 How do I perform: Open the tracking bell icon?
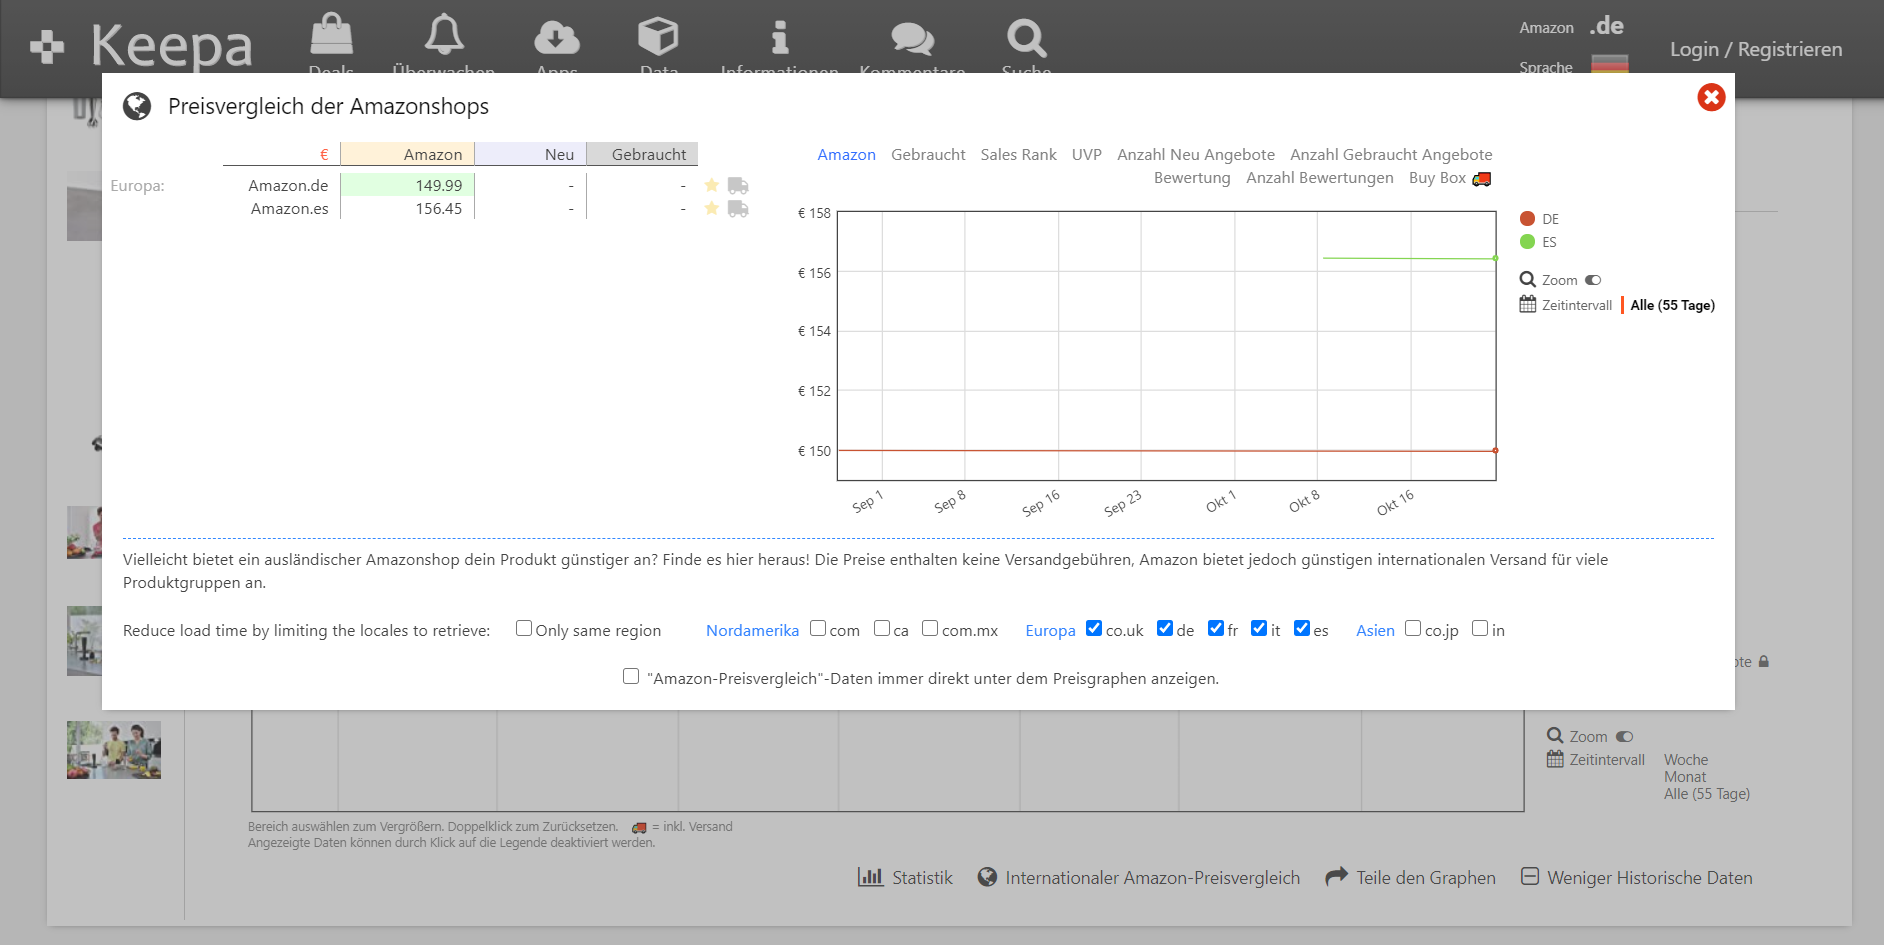pyautogui.click(x=444, y=36)
